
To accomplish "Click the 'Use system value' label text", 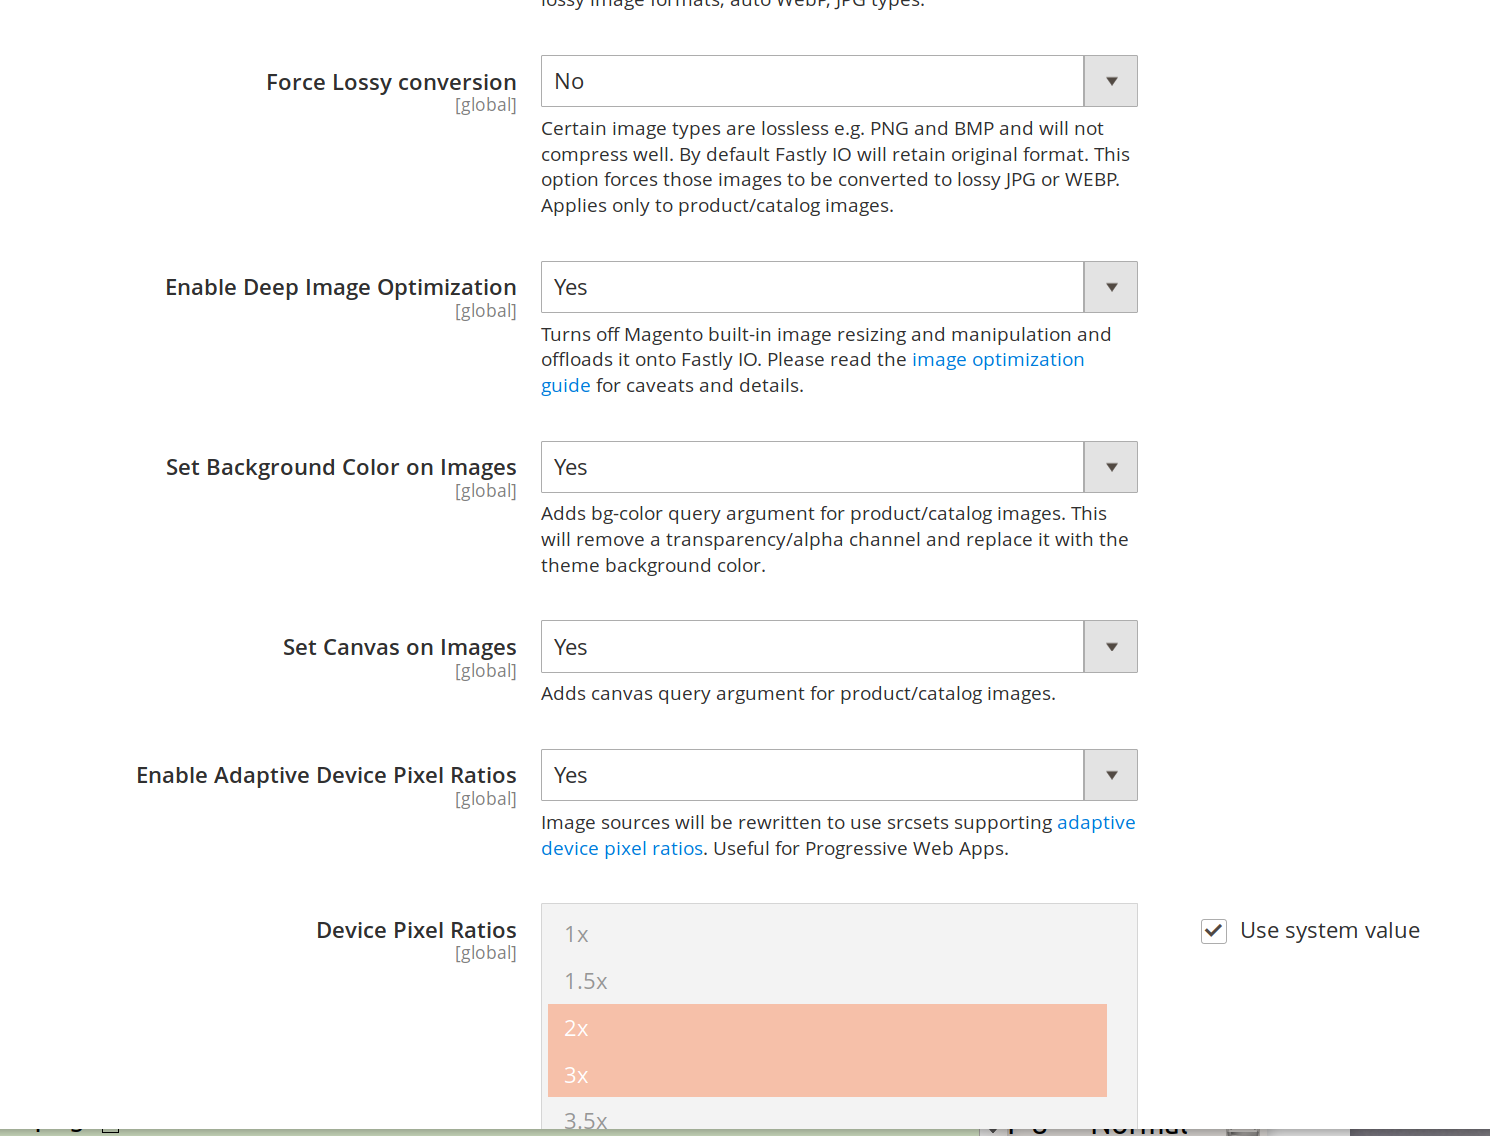I will tap(1329, 931).
